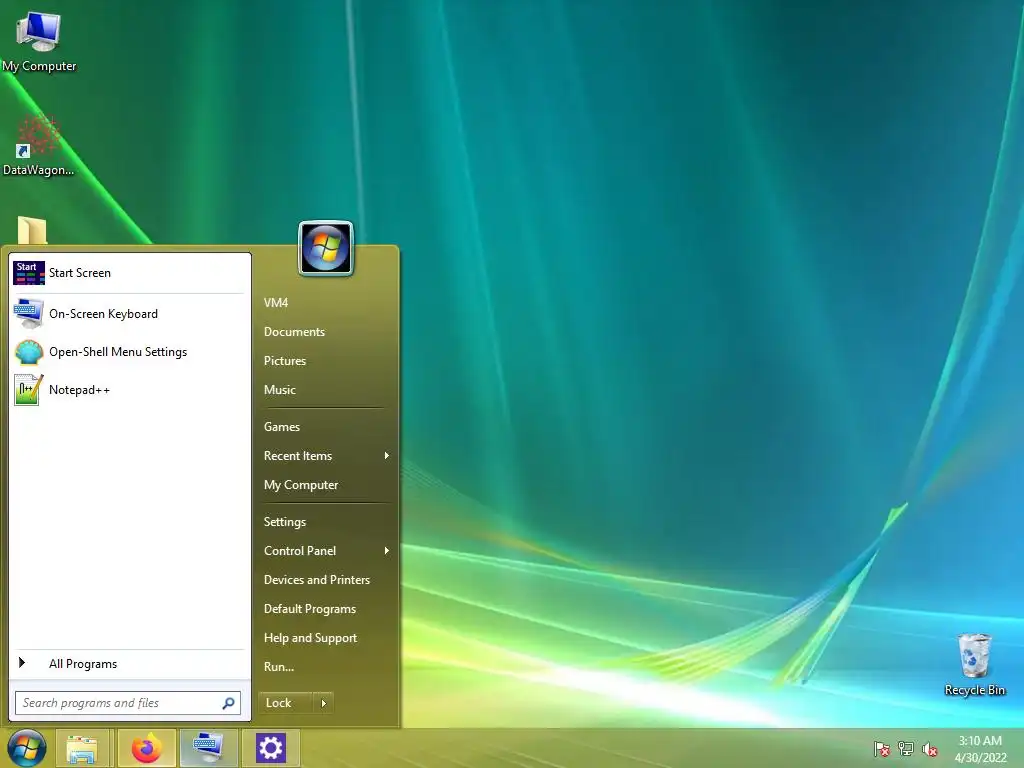This screenshot has height=768, width=1024.
Task: Select the My Computer desktop icon
Action: (39, 42)
